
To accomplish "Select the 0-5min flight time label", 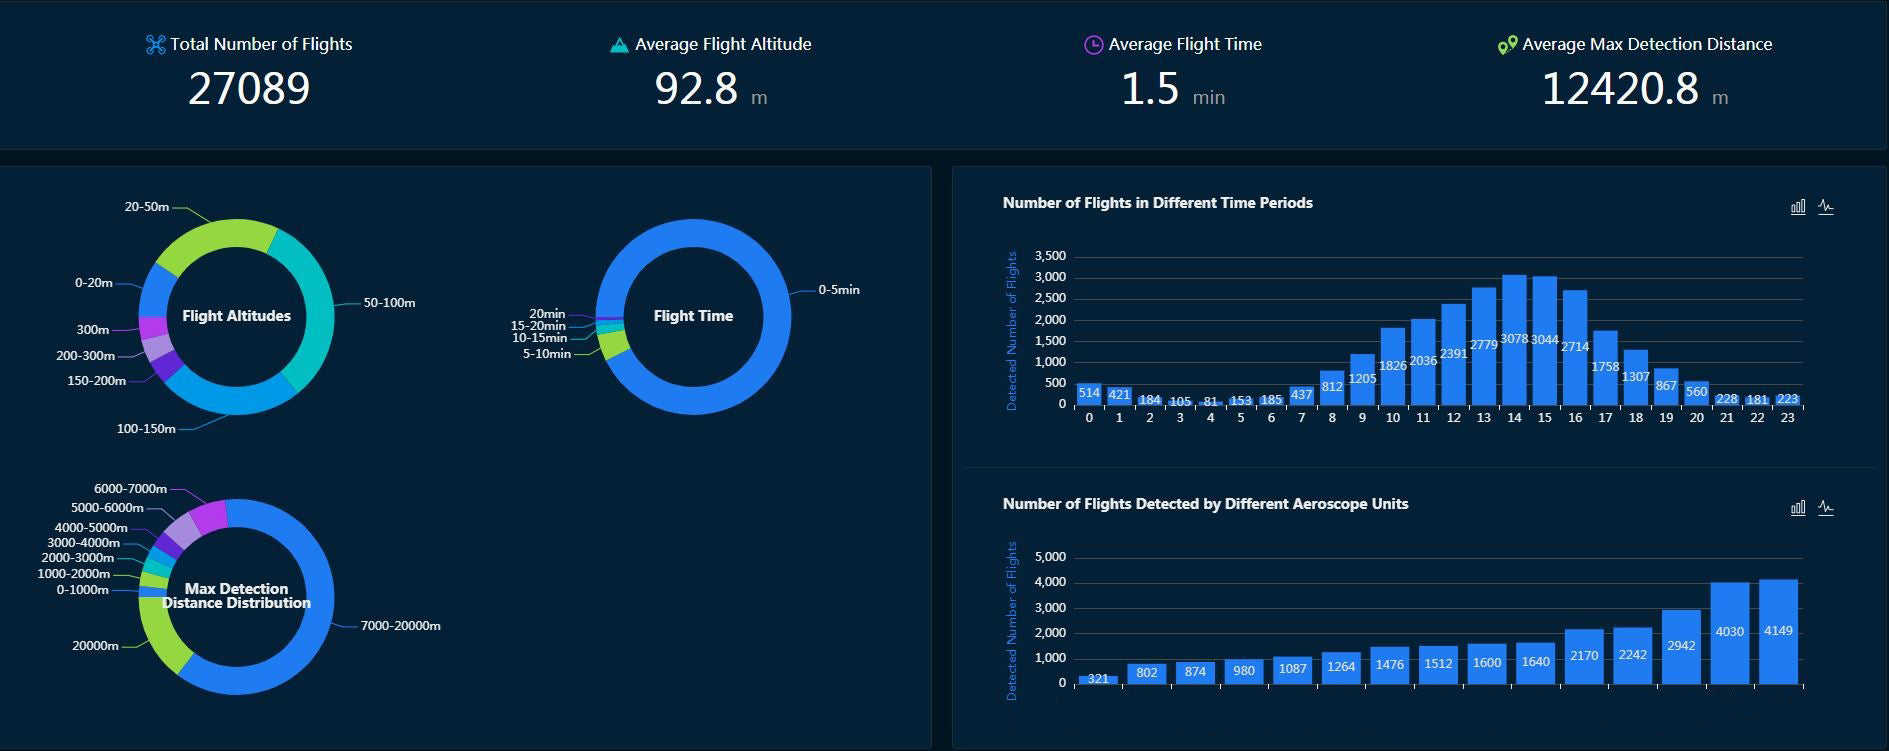I will coord(839,290).
